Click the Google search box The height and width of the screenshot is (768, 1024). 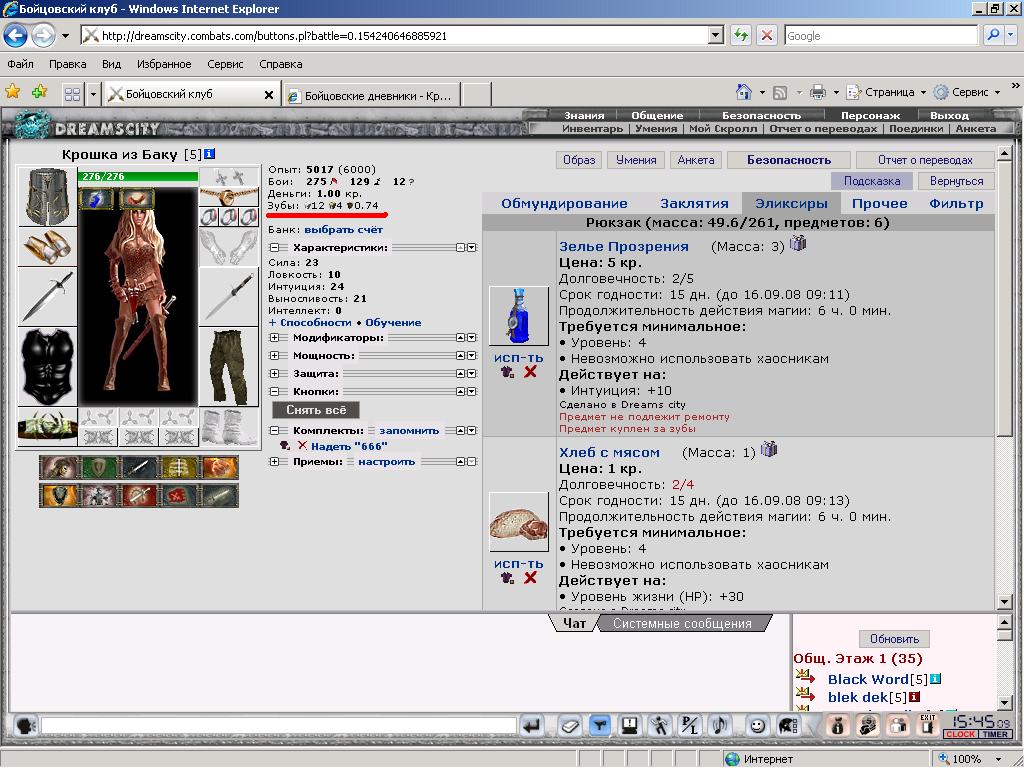881,35
